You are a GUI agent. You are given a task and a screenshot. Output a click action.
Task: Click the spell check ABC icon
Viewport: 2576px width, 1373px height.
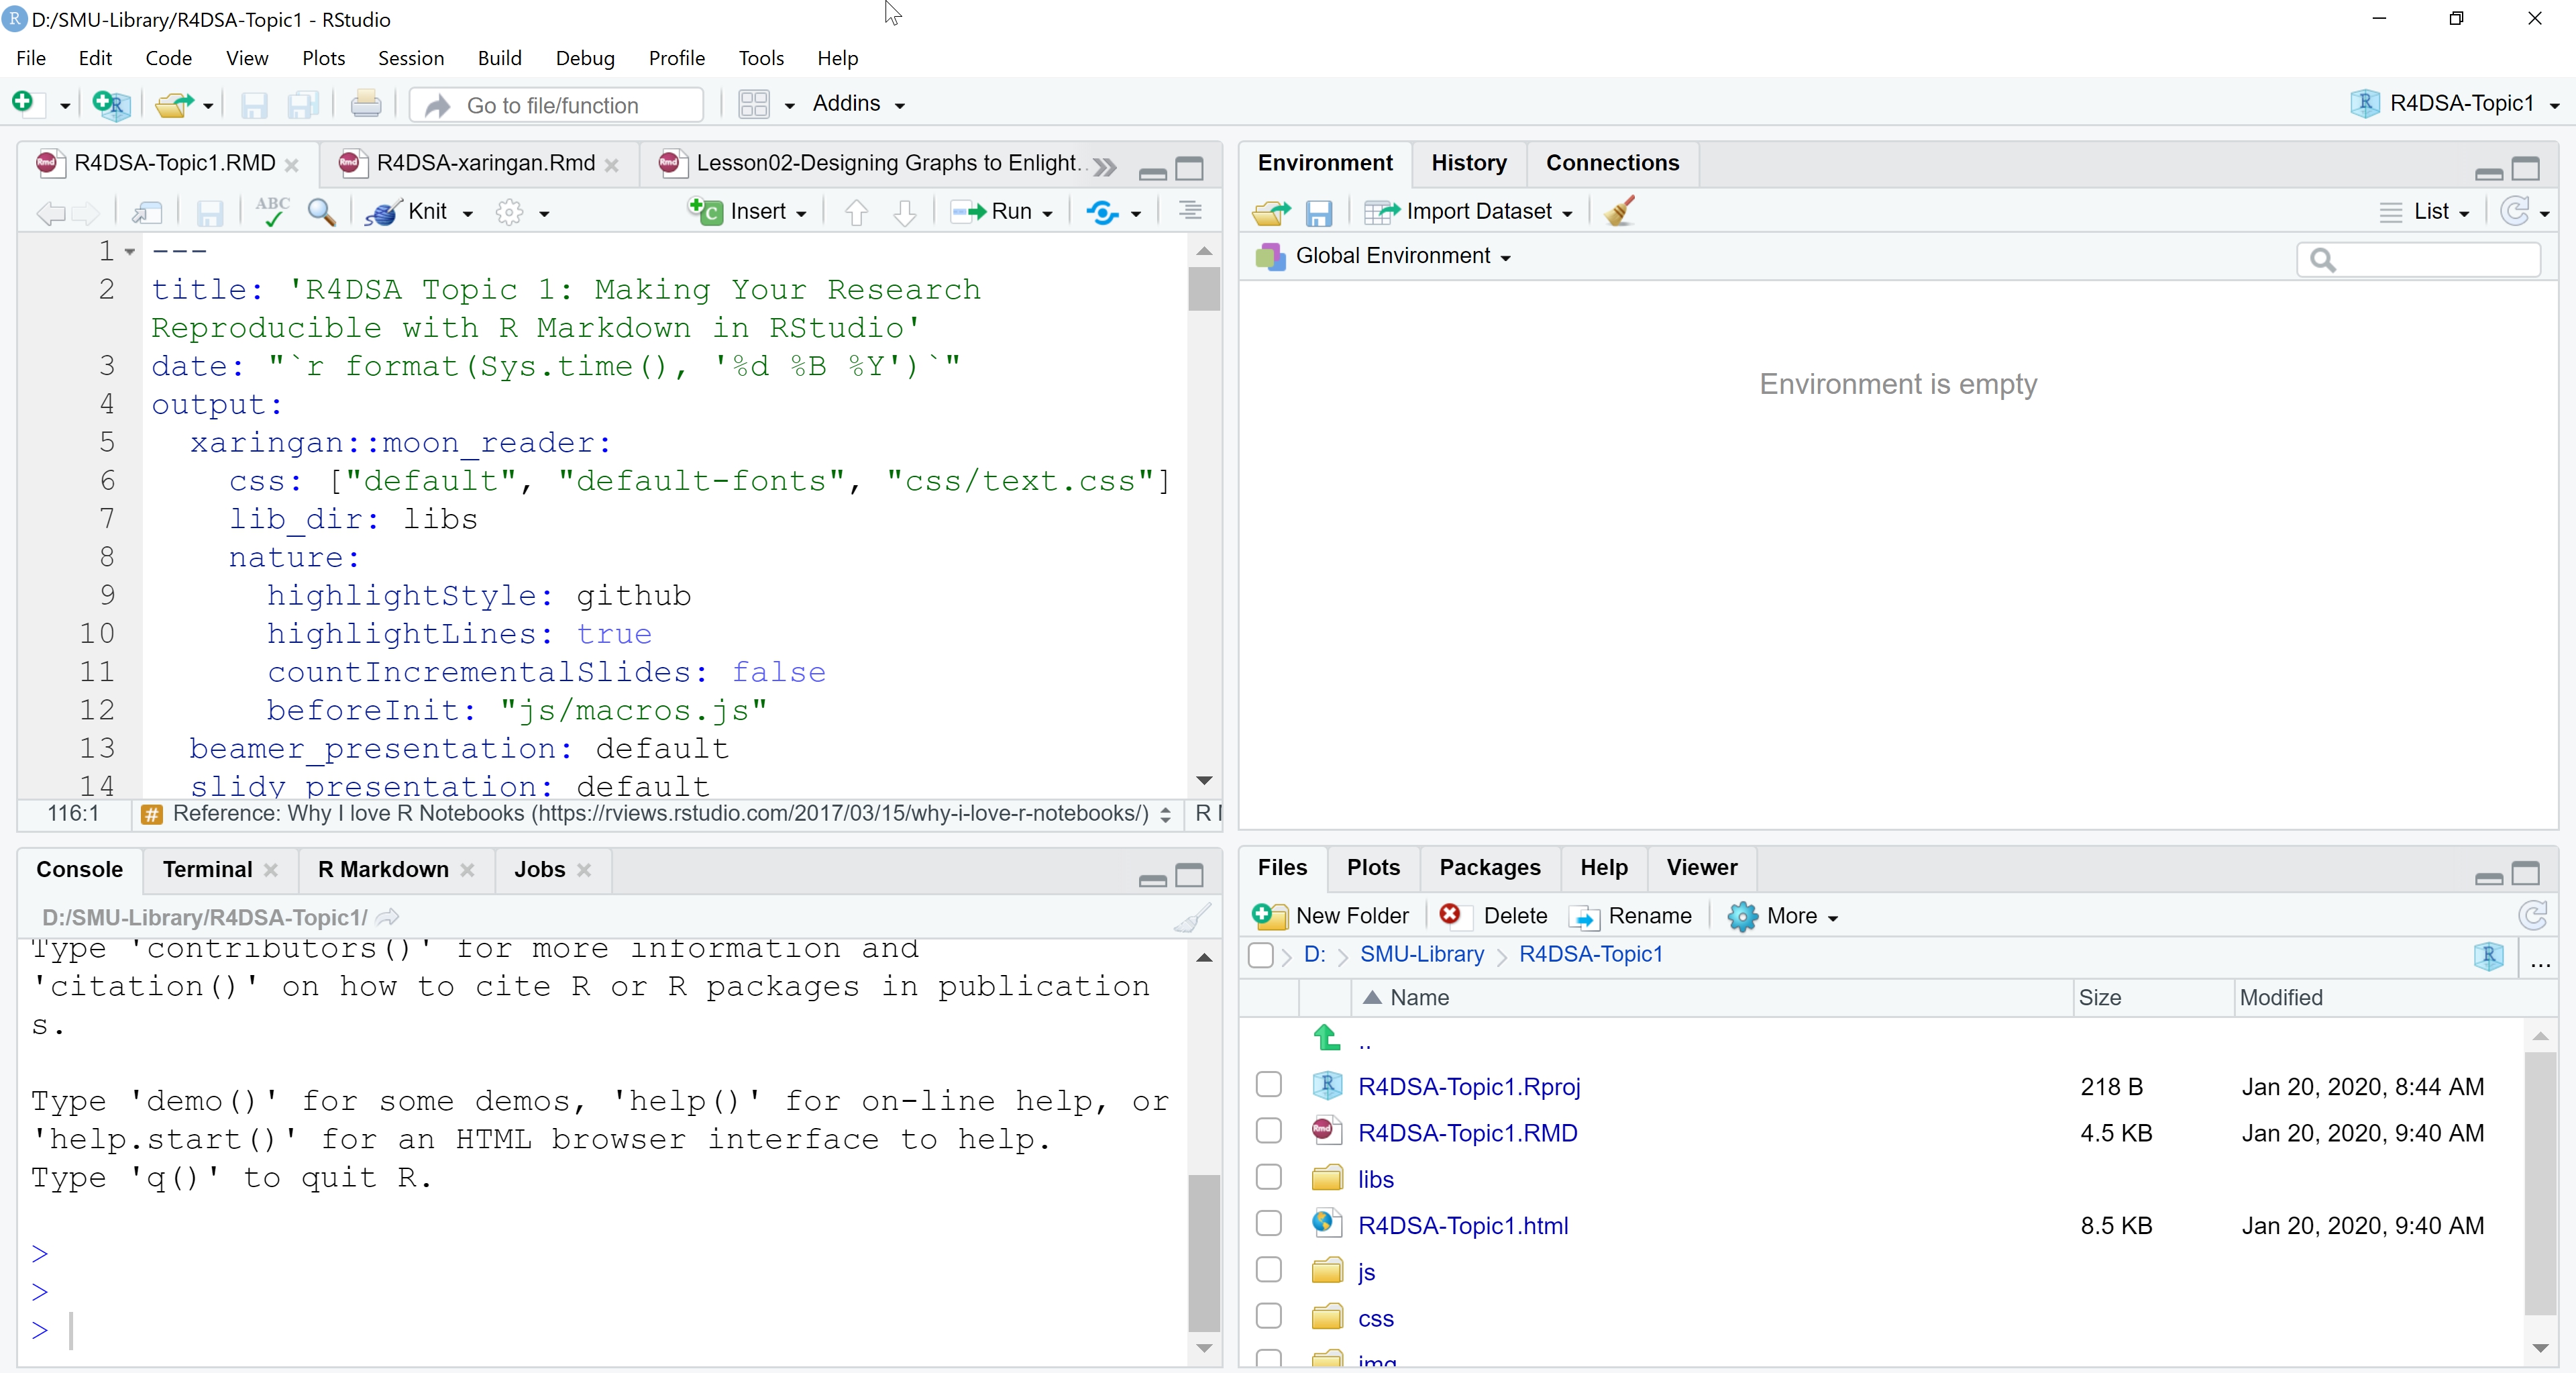271,211
